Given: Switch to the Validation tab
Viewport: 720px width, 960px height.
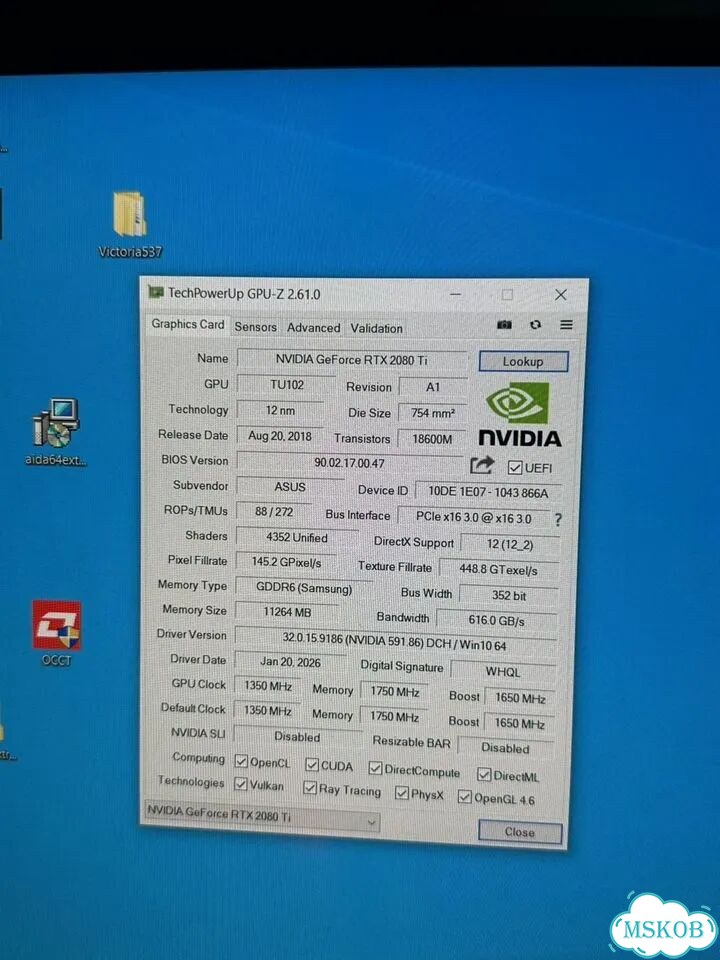Looking at the screenshot, I should 377,328.
